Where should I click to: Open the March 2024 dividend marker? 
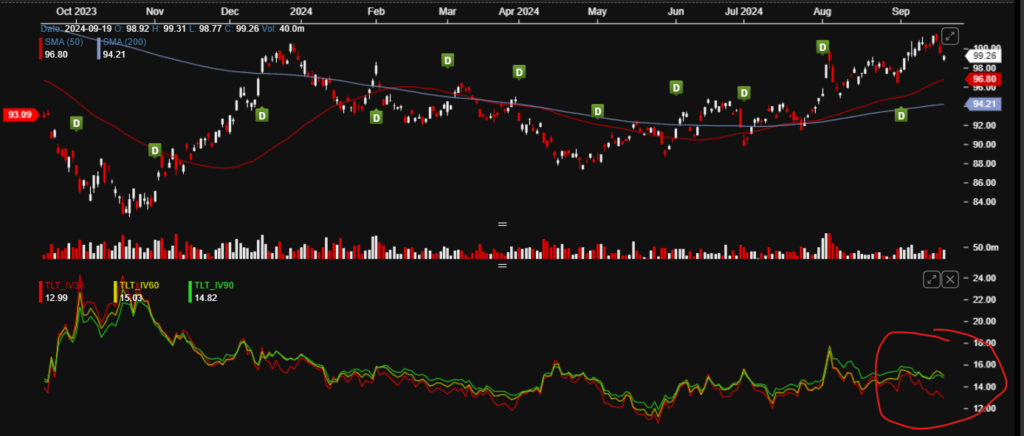pyautogui.click(x=447, y=61)
